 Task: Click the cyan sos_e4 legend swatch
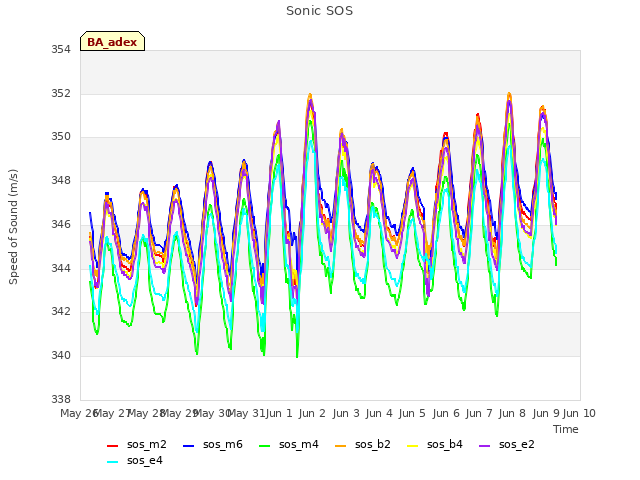[x=112, y=462]
